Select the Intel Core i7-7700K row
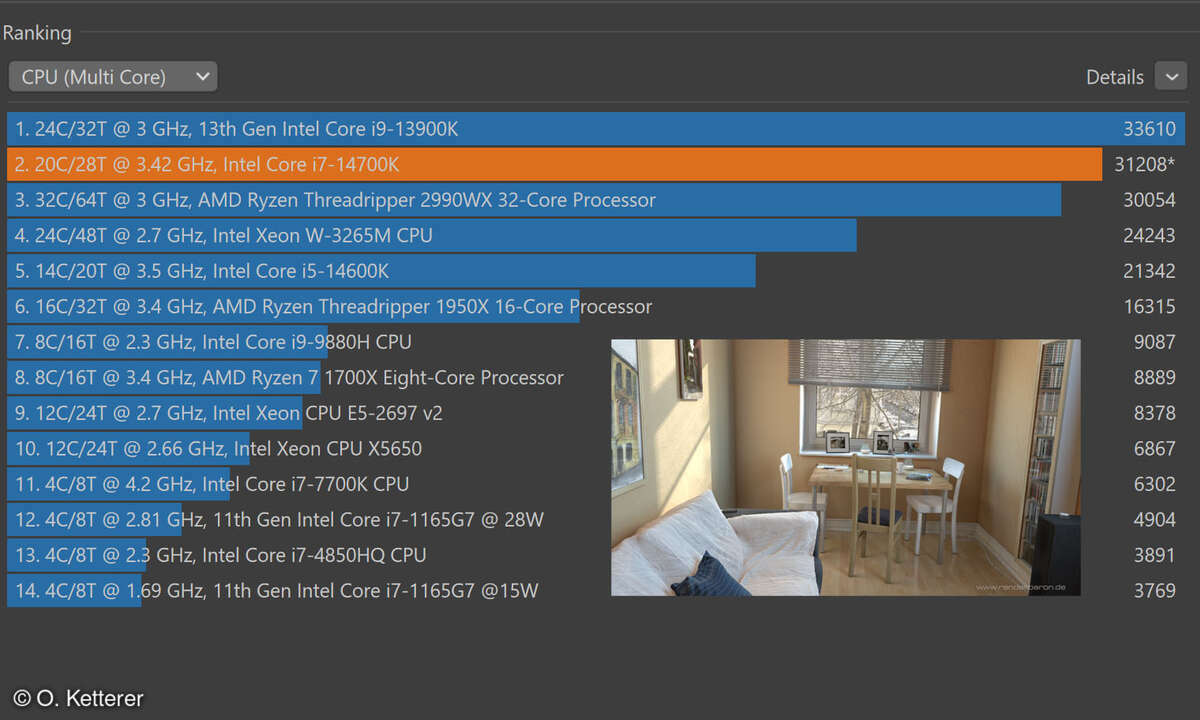This screenshot has width=1200, height=720. (x=596, y=484)
